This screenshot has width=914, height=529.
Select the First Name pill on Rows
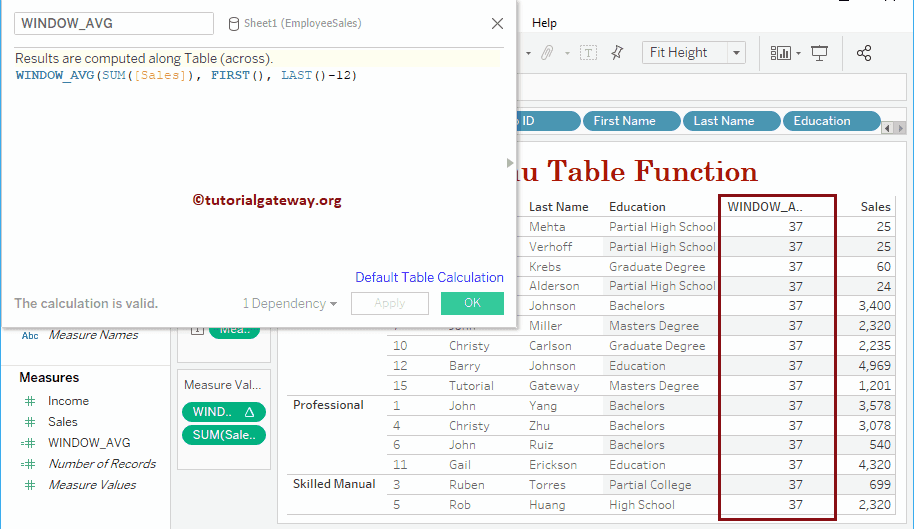pos(631,121)
